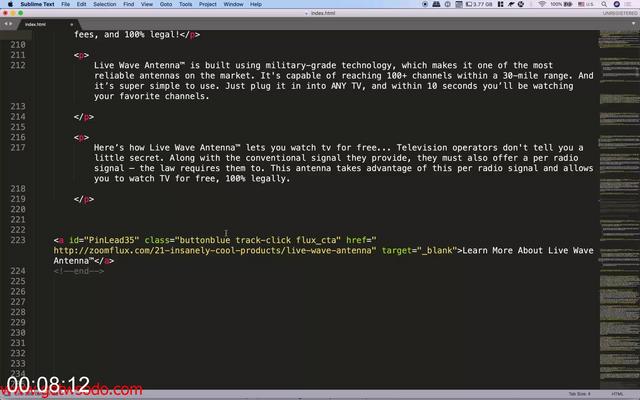This screenshot has height=400, width=640.
Task: Open the Edit menu
Action: [x=81, y=4]
